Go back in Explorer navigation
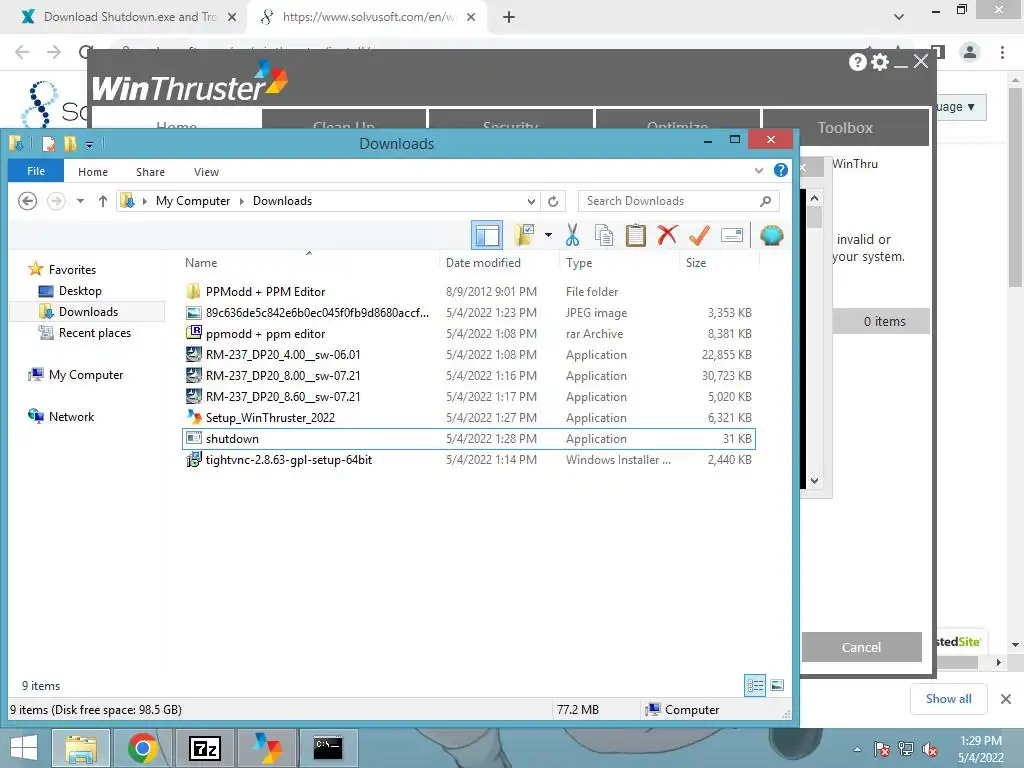The image size is (1024, 768). [27, 201]
